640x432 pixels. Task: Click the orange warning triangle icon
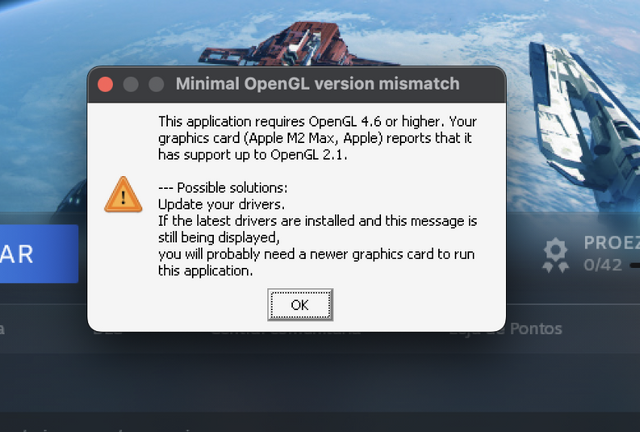[123, 195]
